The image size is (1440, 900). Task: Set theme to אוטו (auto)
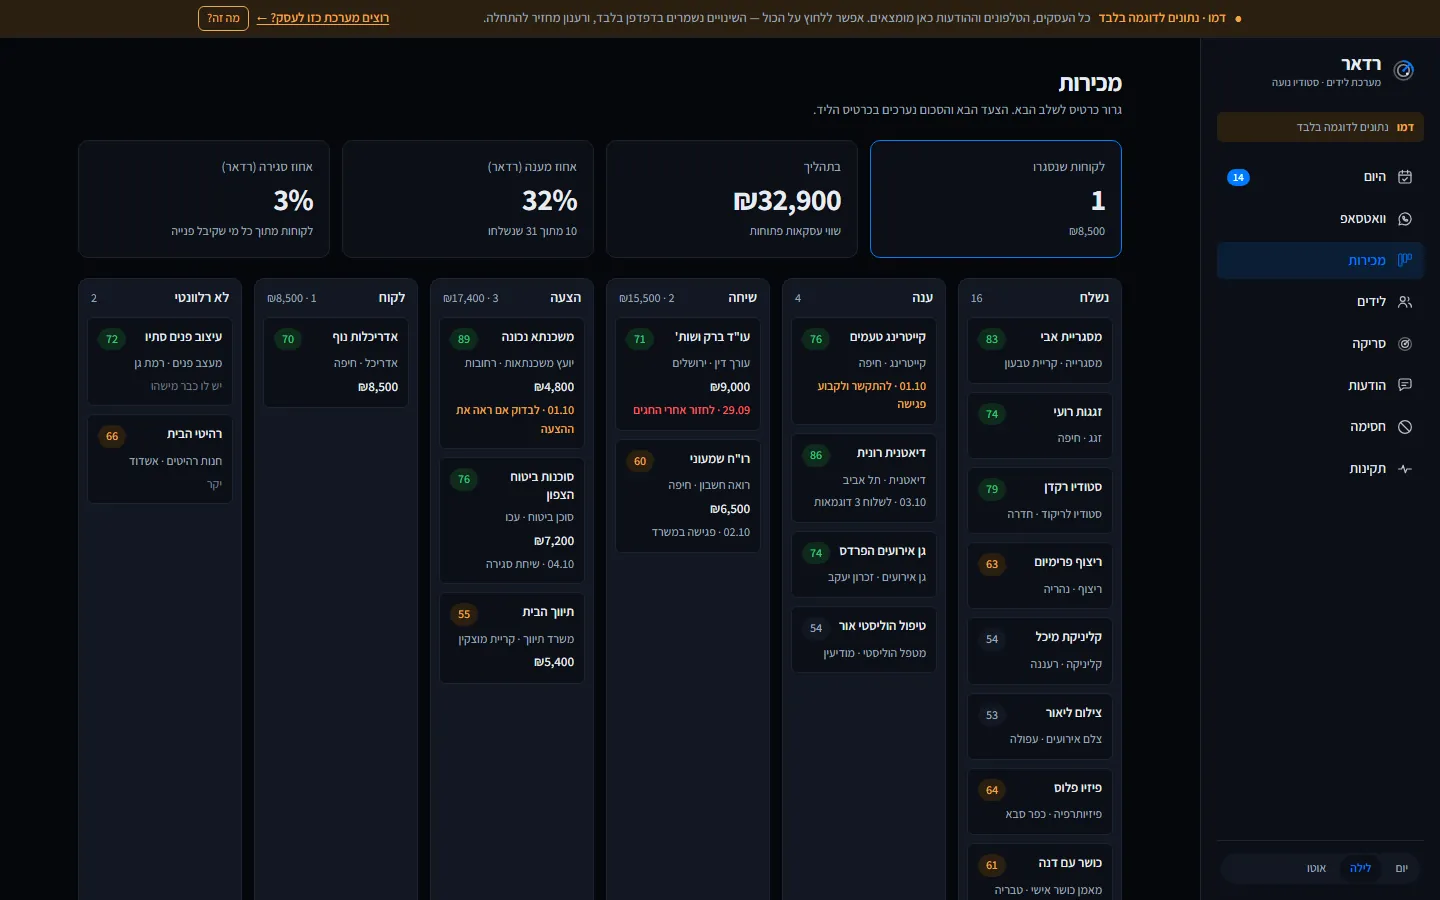[x=1316, y=868]
